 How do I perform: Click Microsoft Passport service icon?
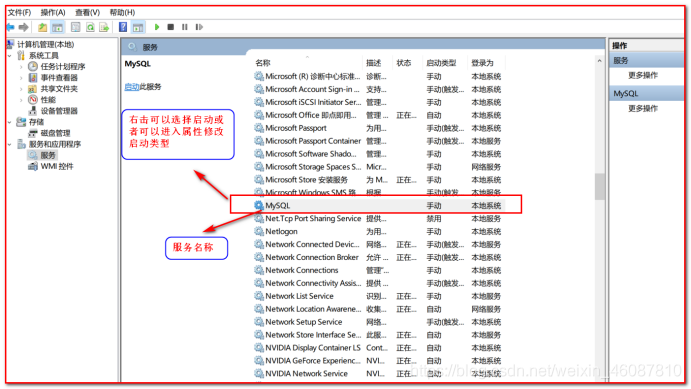click(x=259, y=128)
